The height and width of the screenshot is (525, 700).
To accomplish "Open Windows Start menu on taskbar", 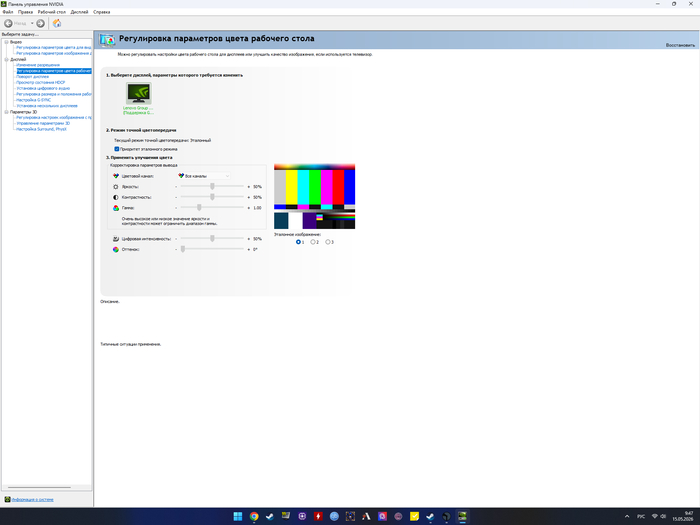I will coord(238,516).
